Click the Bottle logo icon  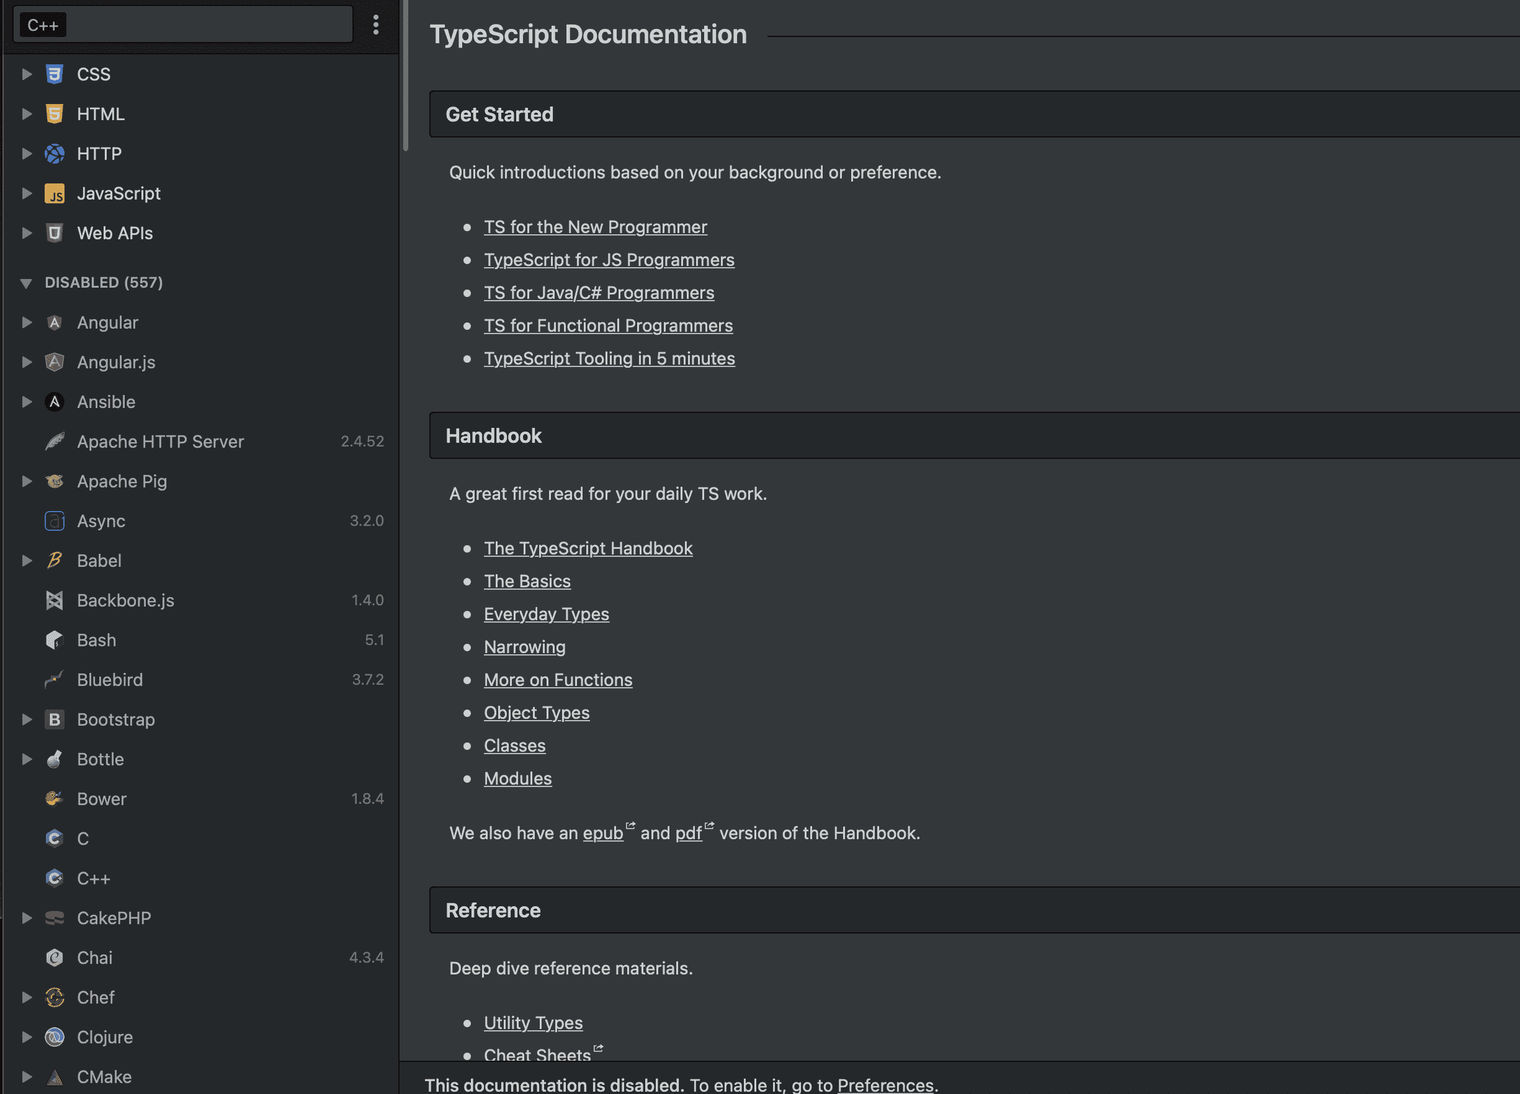(x=55, y=759)
